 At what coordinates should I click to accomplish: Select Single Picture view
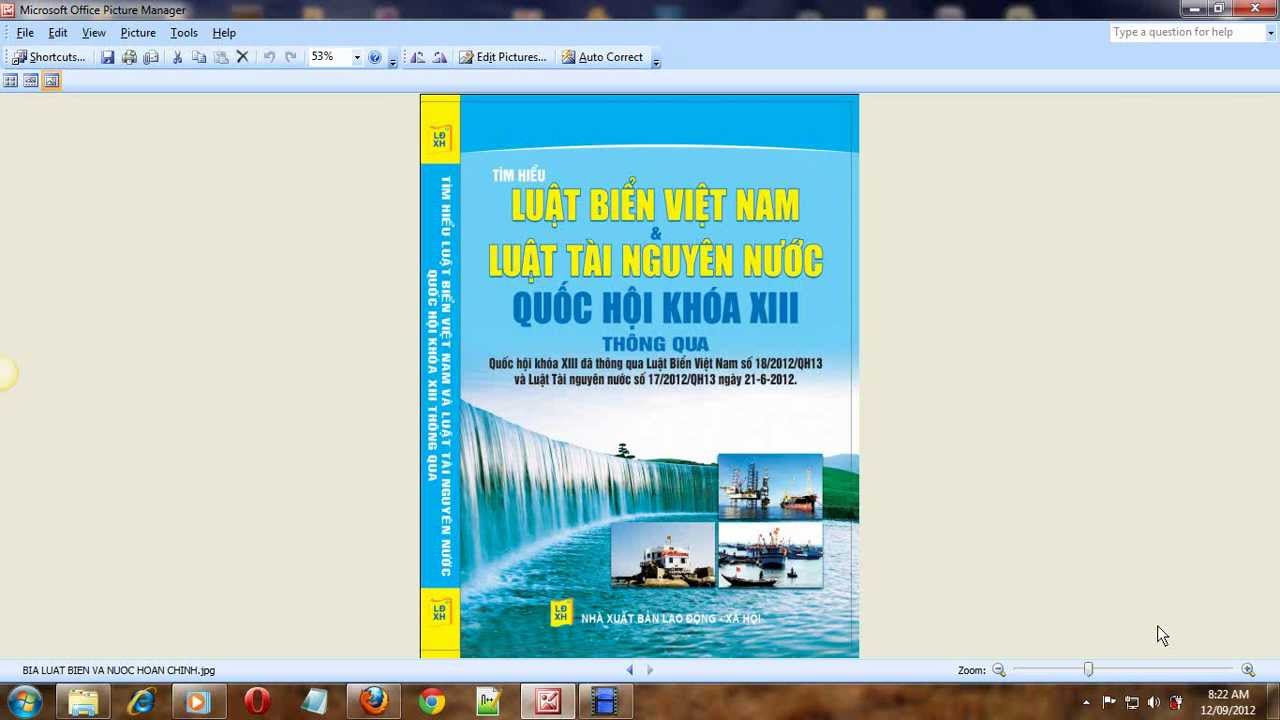pos(51,81)
